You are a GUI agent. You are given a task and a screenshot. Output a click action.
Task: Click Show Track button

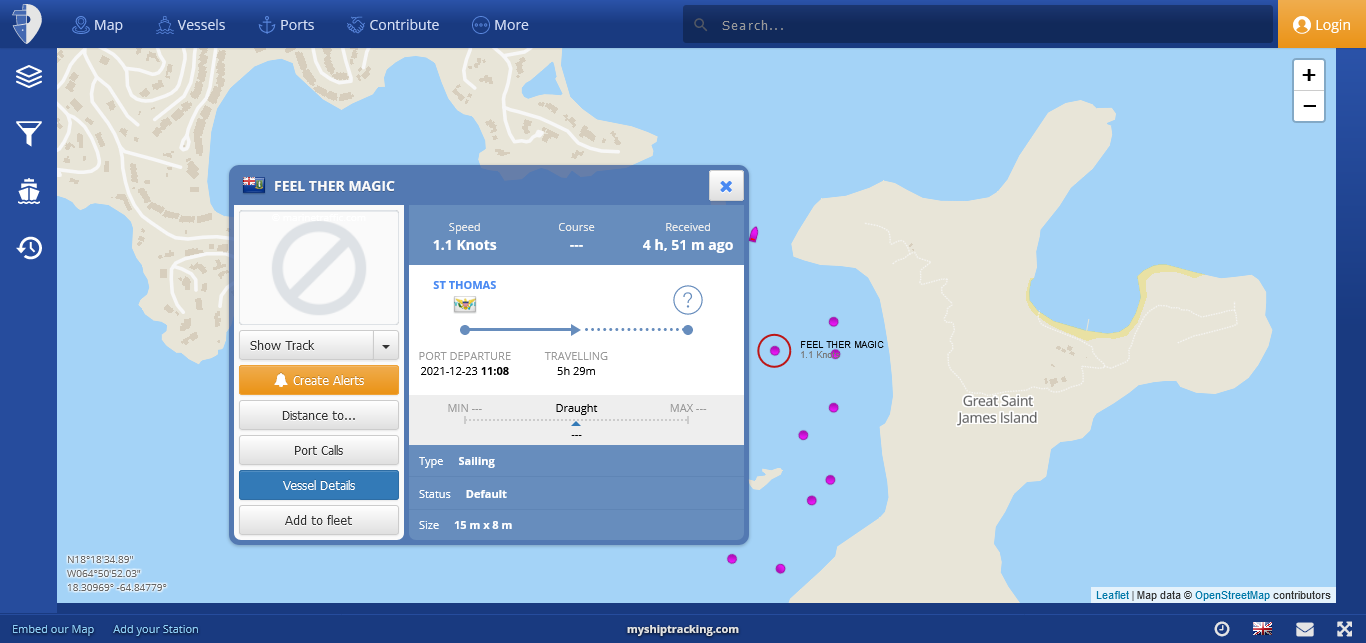point(306,345)
